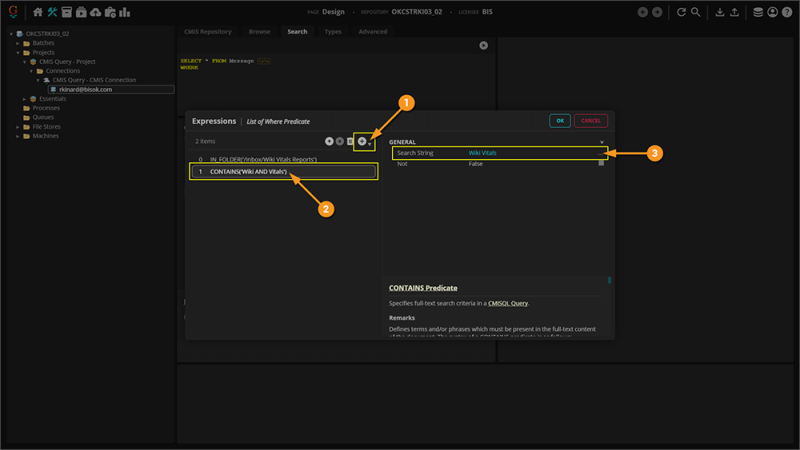
Task: Expand the Essentials node arrow
Action: click(x=24, y=99)
